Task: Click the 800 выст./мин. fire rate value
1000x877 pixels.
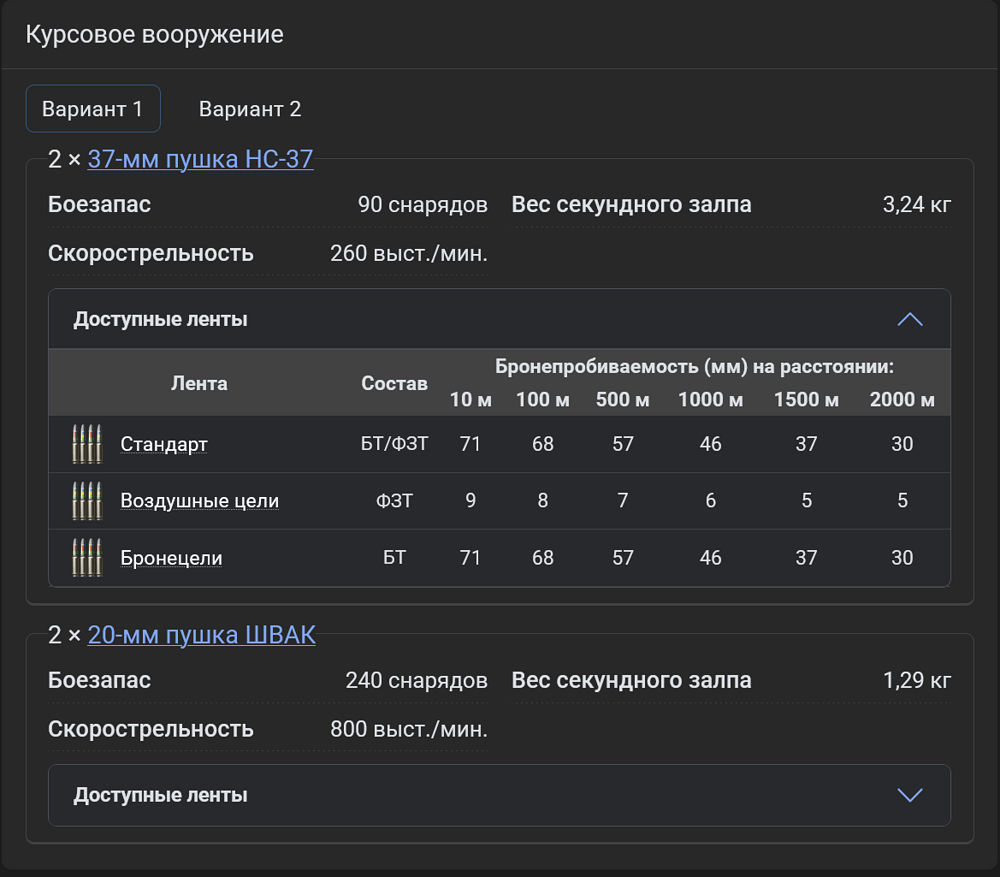Action: click(x=409, y=729)
